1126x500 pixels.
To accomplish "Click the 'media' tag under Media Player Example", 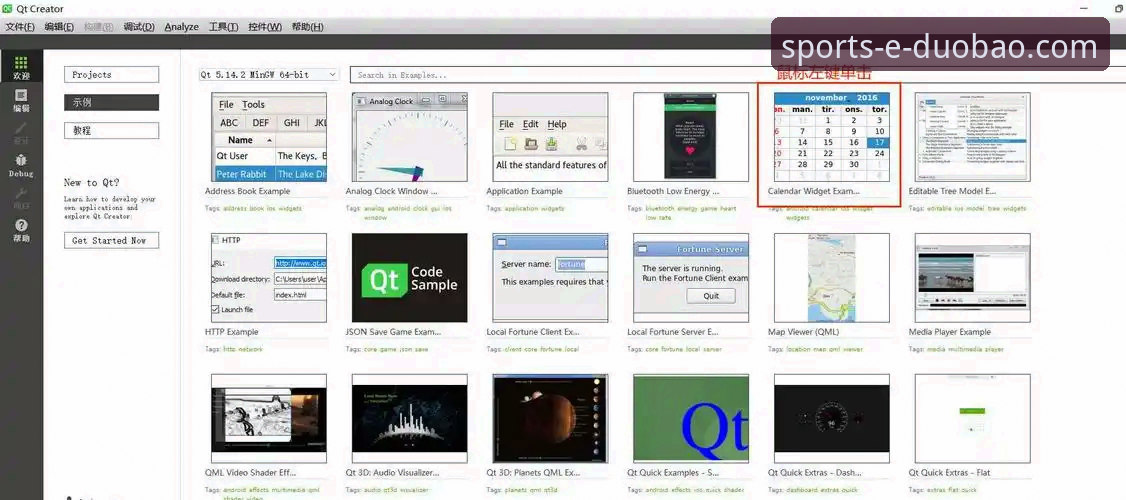I will pos(936,349).
